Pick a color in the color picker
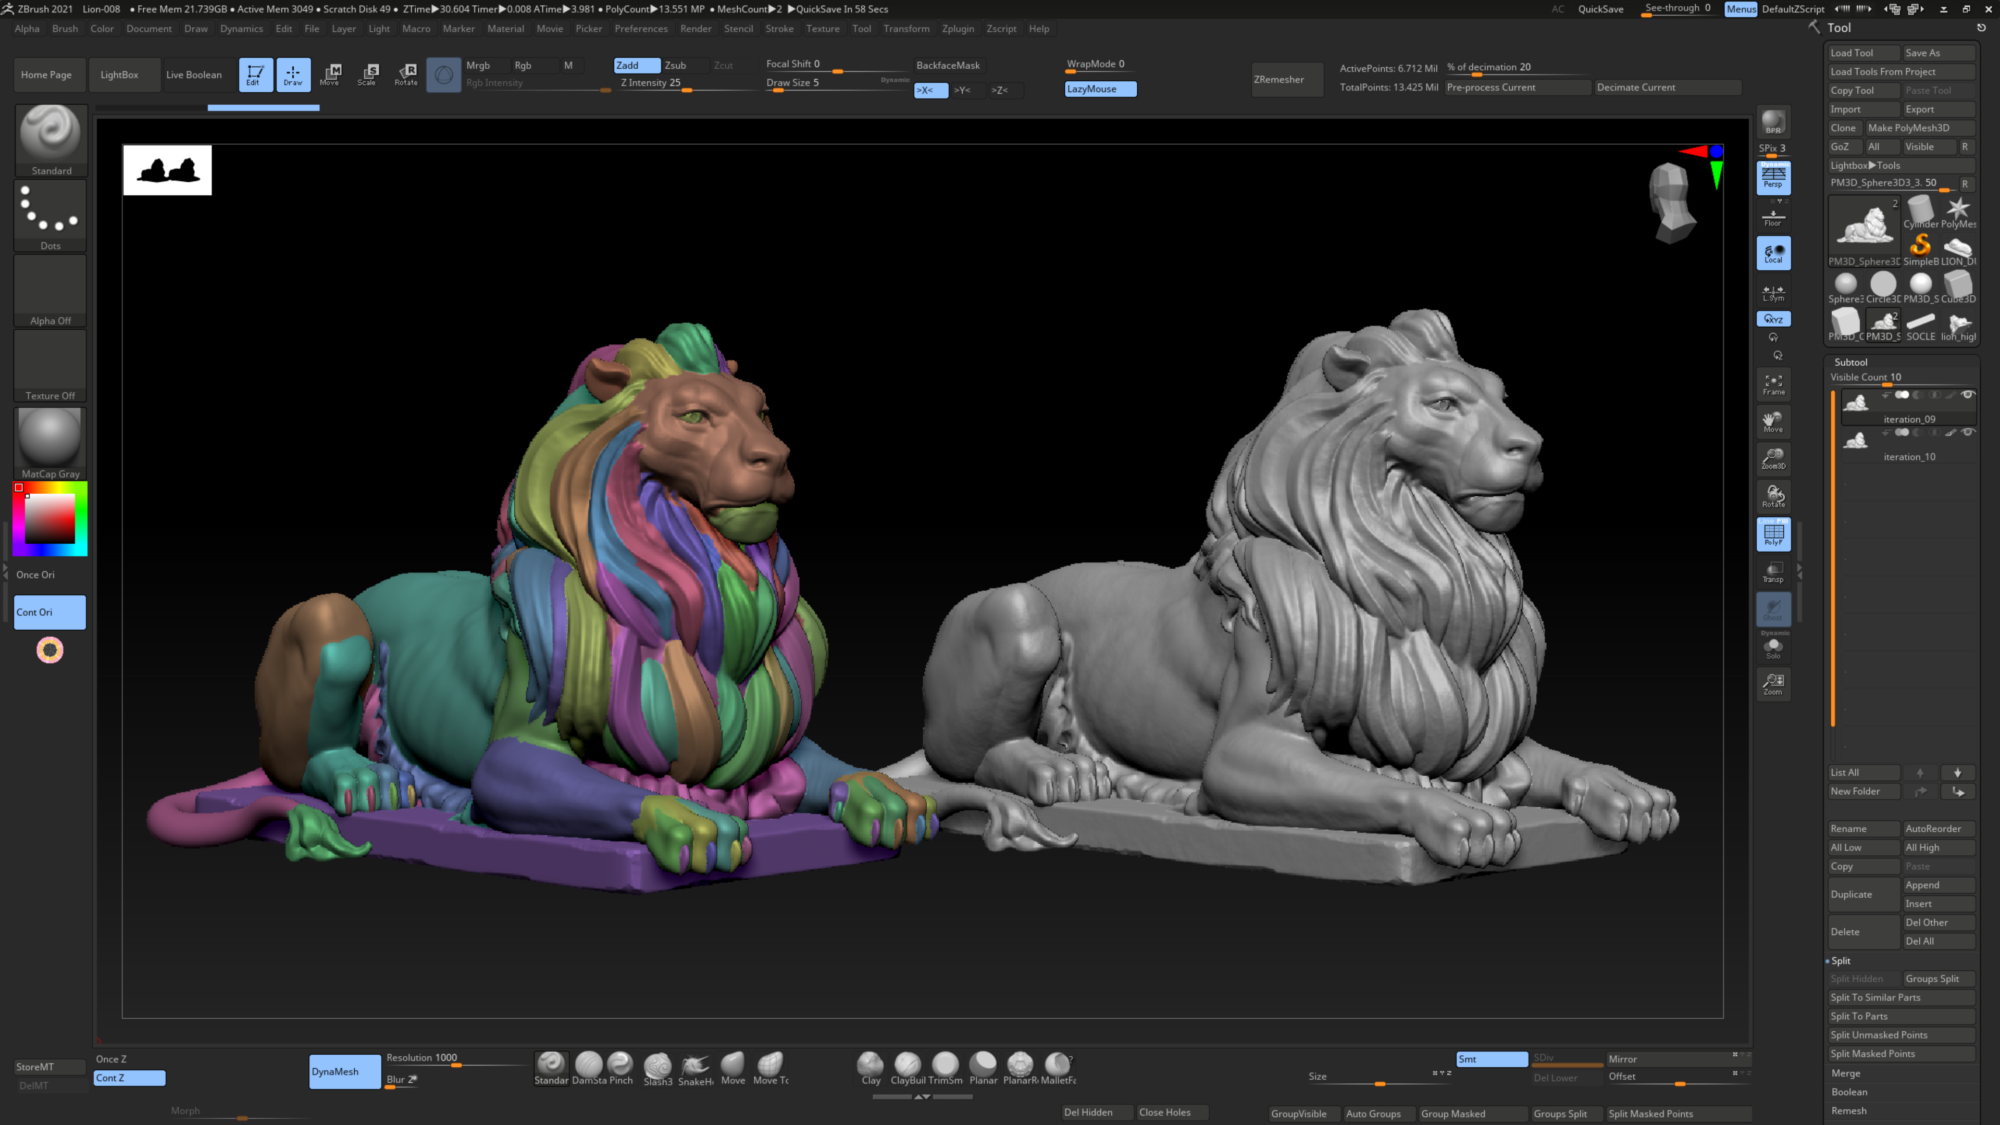2000x1125 pixels. [x=50, y=519]
